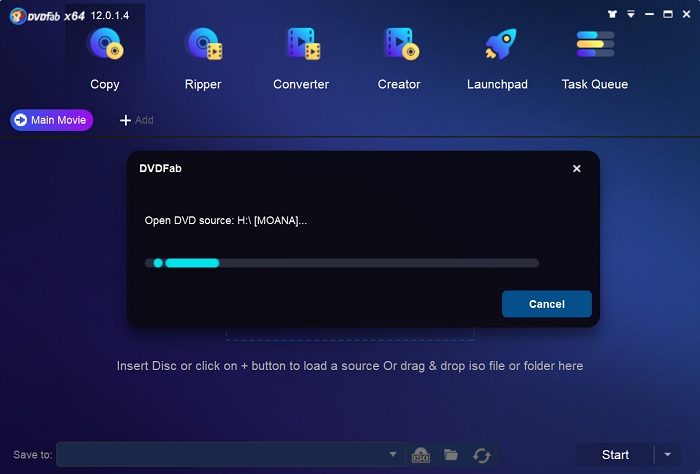
Task: Cancel opening the DVD source
Action: point(547,304)
